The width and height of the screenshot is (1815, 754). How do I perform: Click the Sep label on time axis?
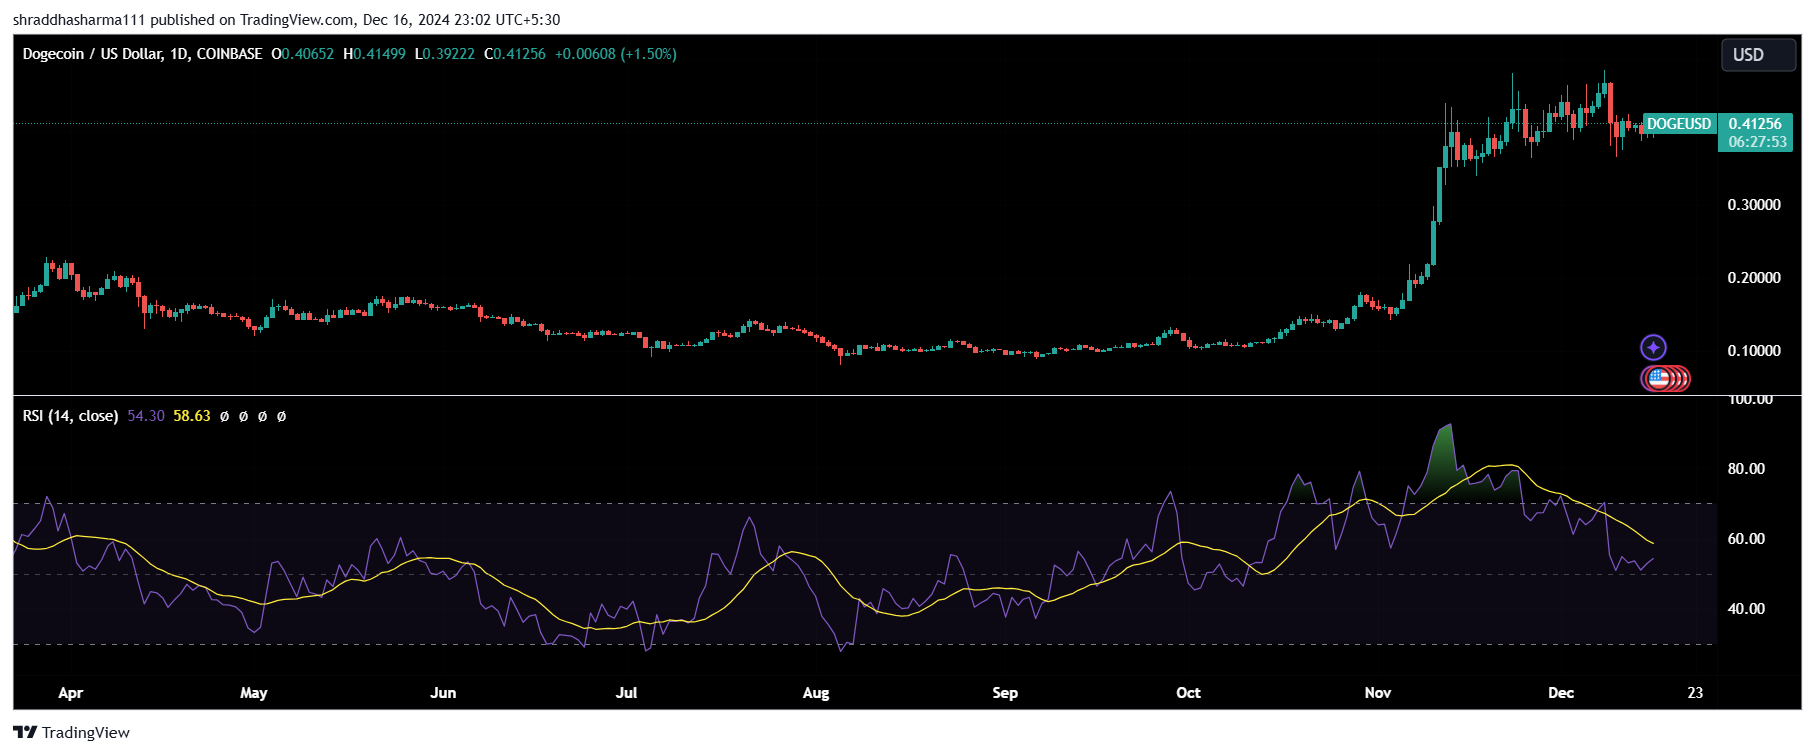point(1005,693)
